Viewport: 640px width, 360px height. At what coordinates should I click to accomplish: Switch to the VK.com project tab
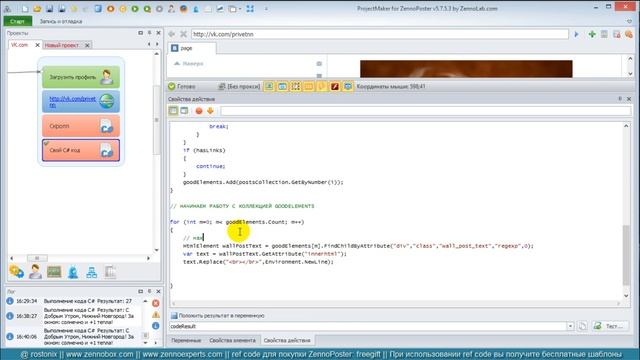click(x=20, y=45)
